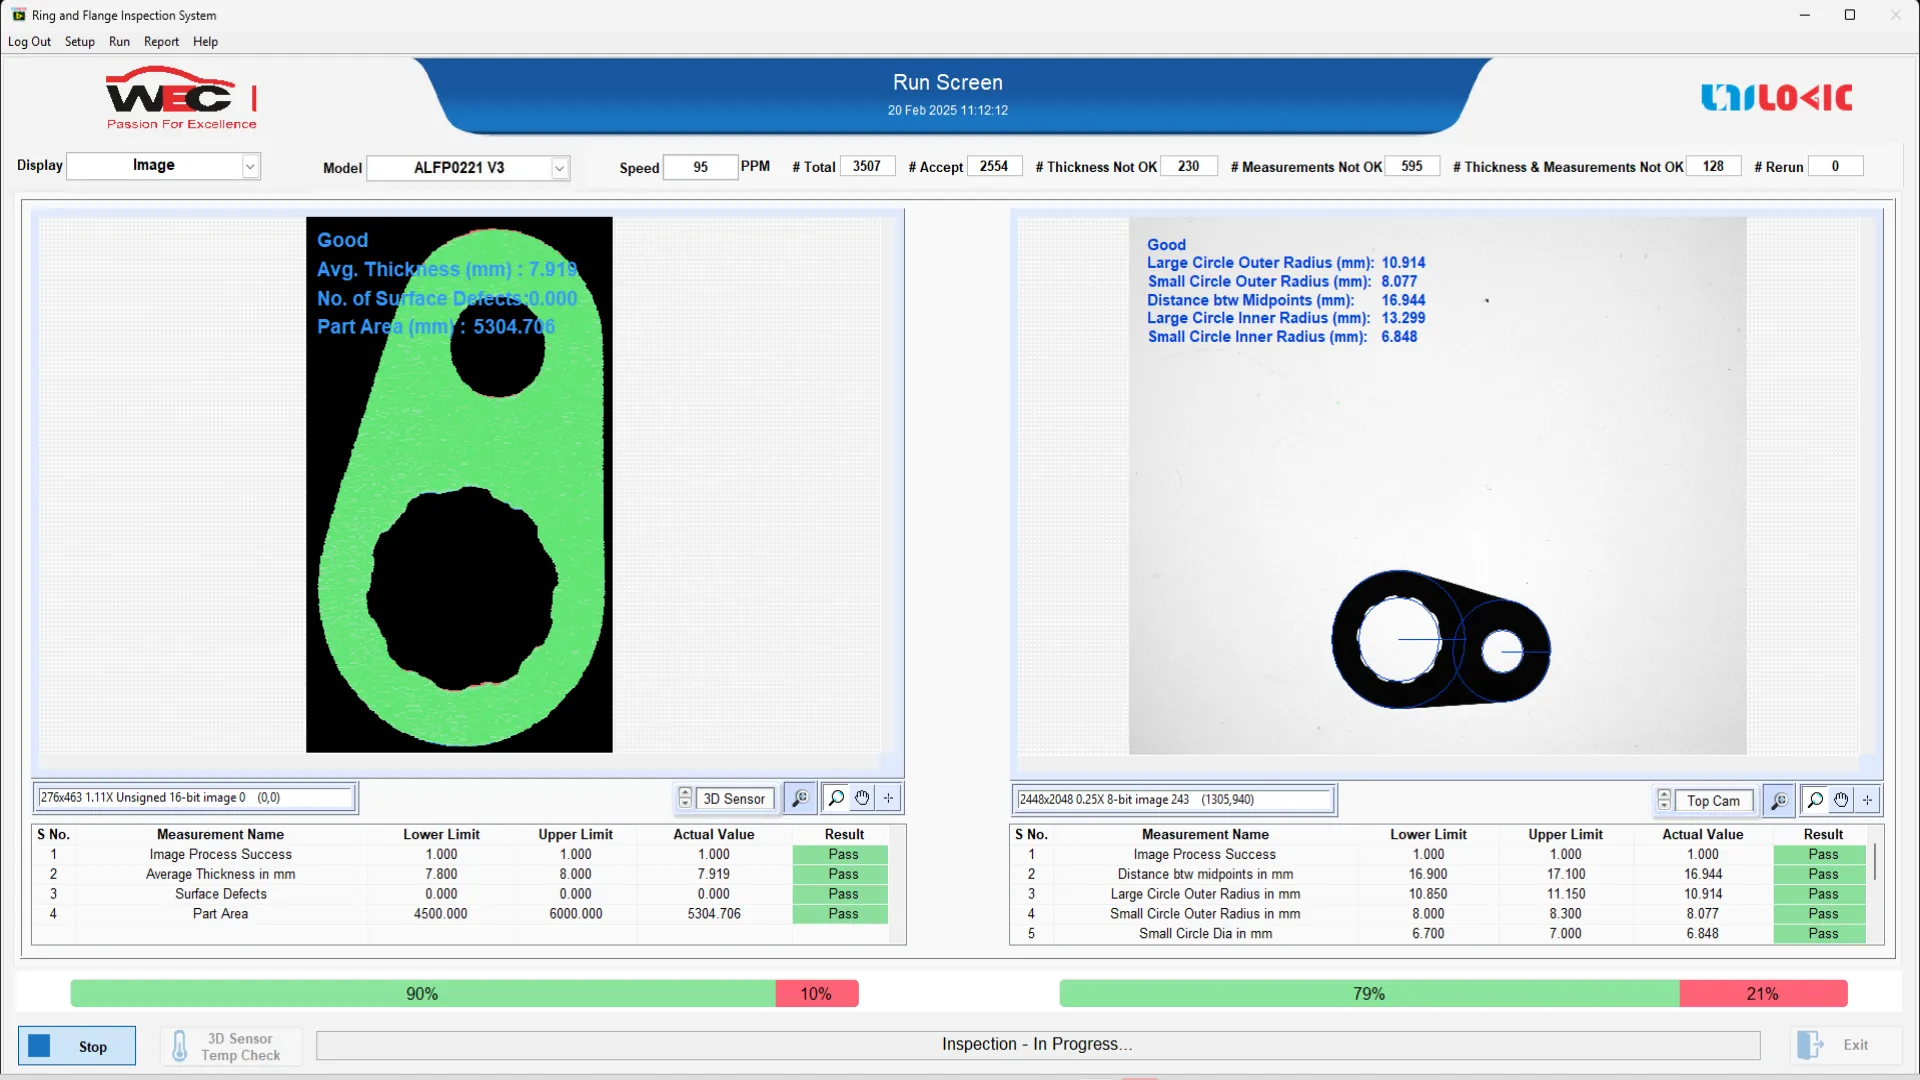This screenshot has height=1080, width=1920.
Task: Expand the Display dropdown showing Image
Action: tap(250, 166)
